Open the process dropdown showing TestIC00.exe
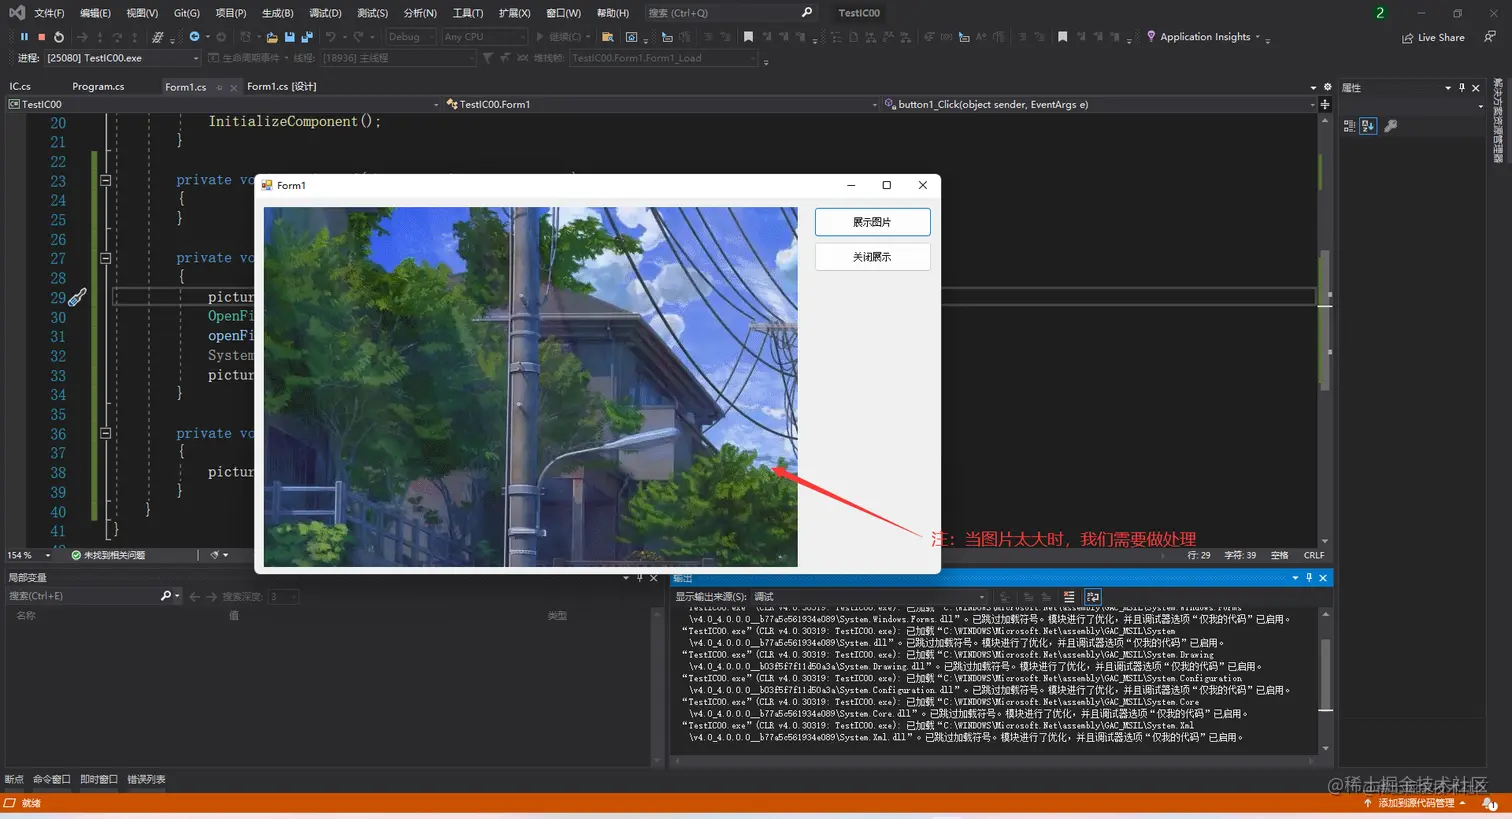 tap(123, 58)
